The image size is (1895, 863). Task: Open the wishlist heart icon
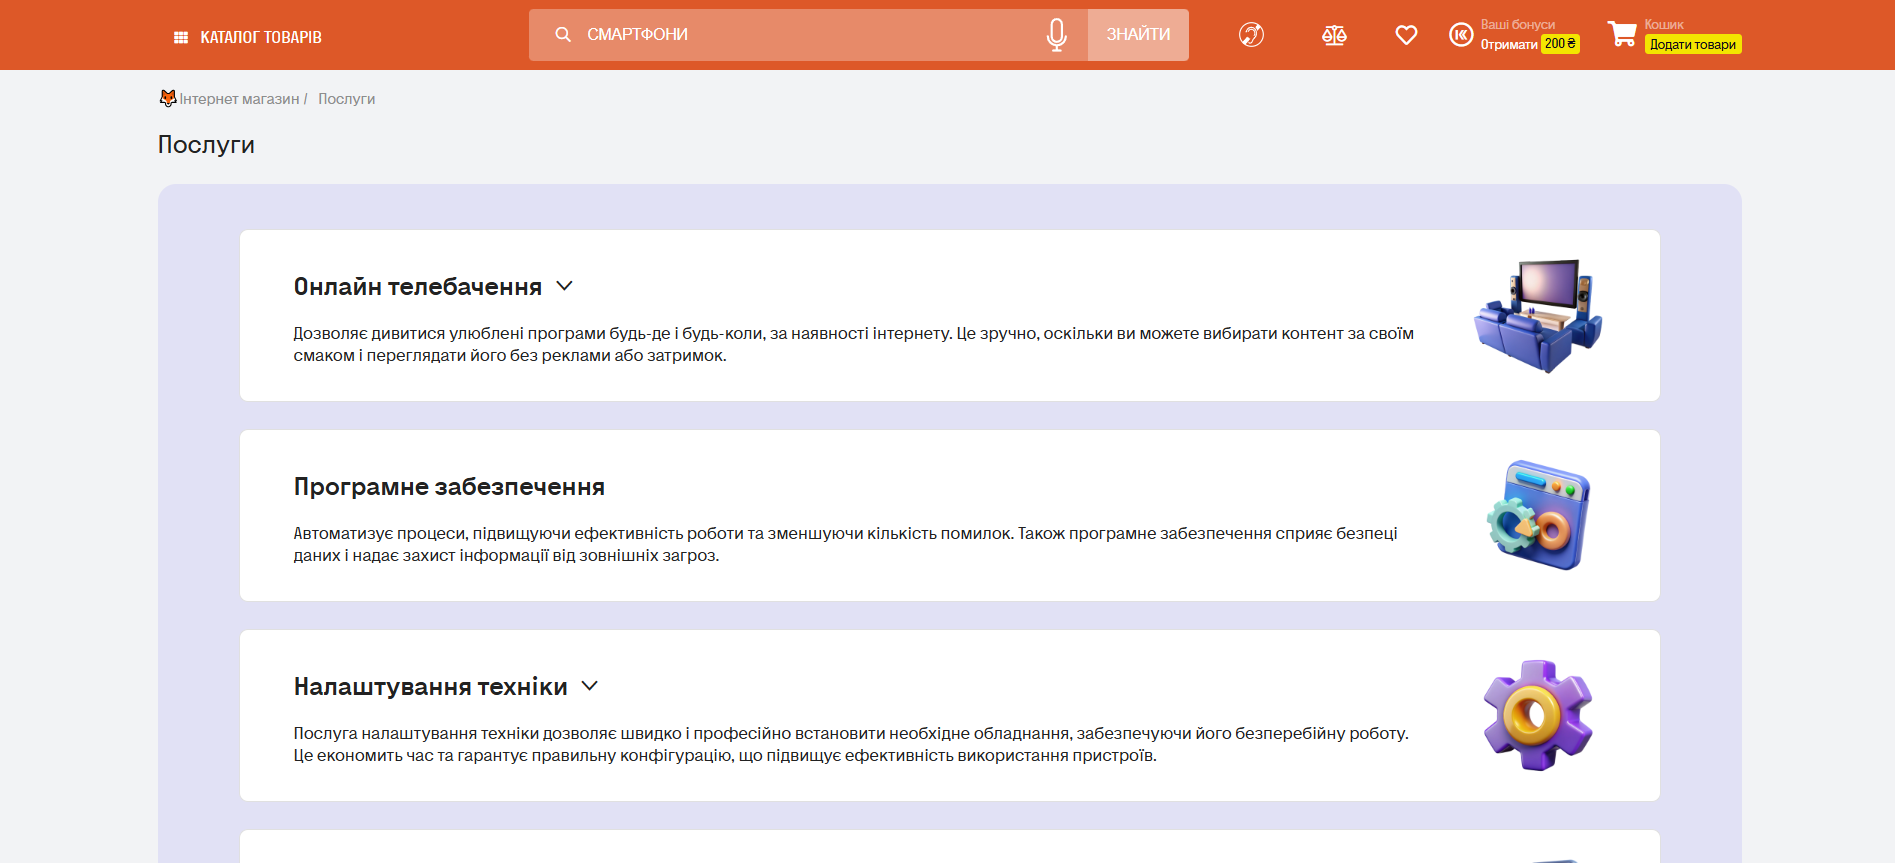[x=1406, y=35]
